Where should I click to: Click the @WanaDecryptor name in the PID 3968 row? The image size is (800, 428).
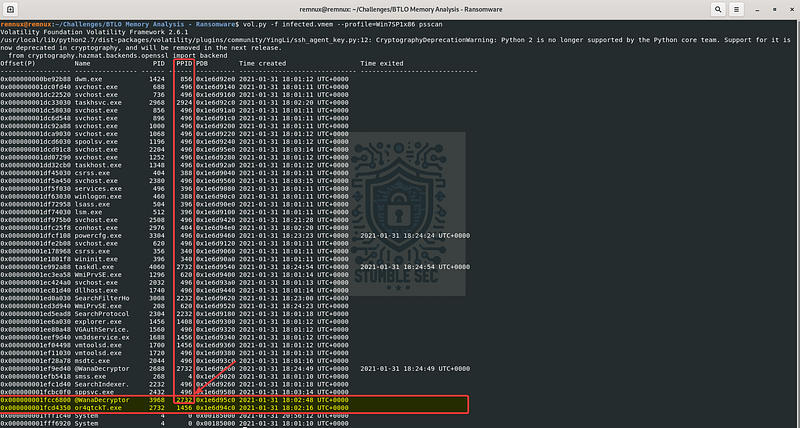click(x=102, y=400)
